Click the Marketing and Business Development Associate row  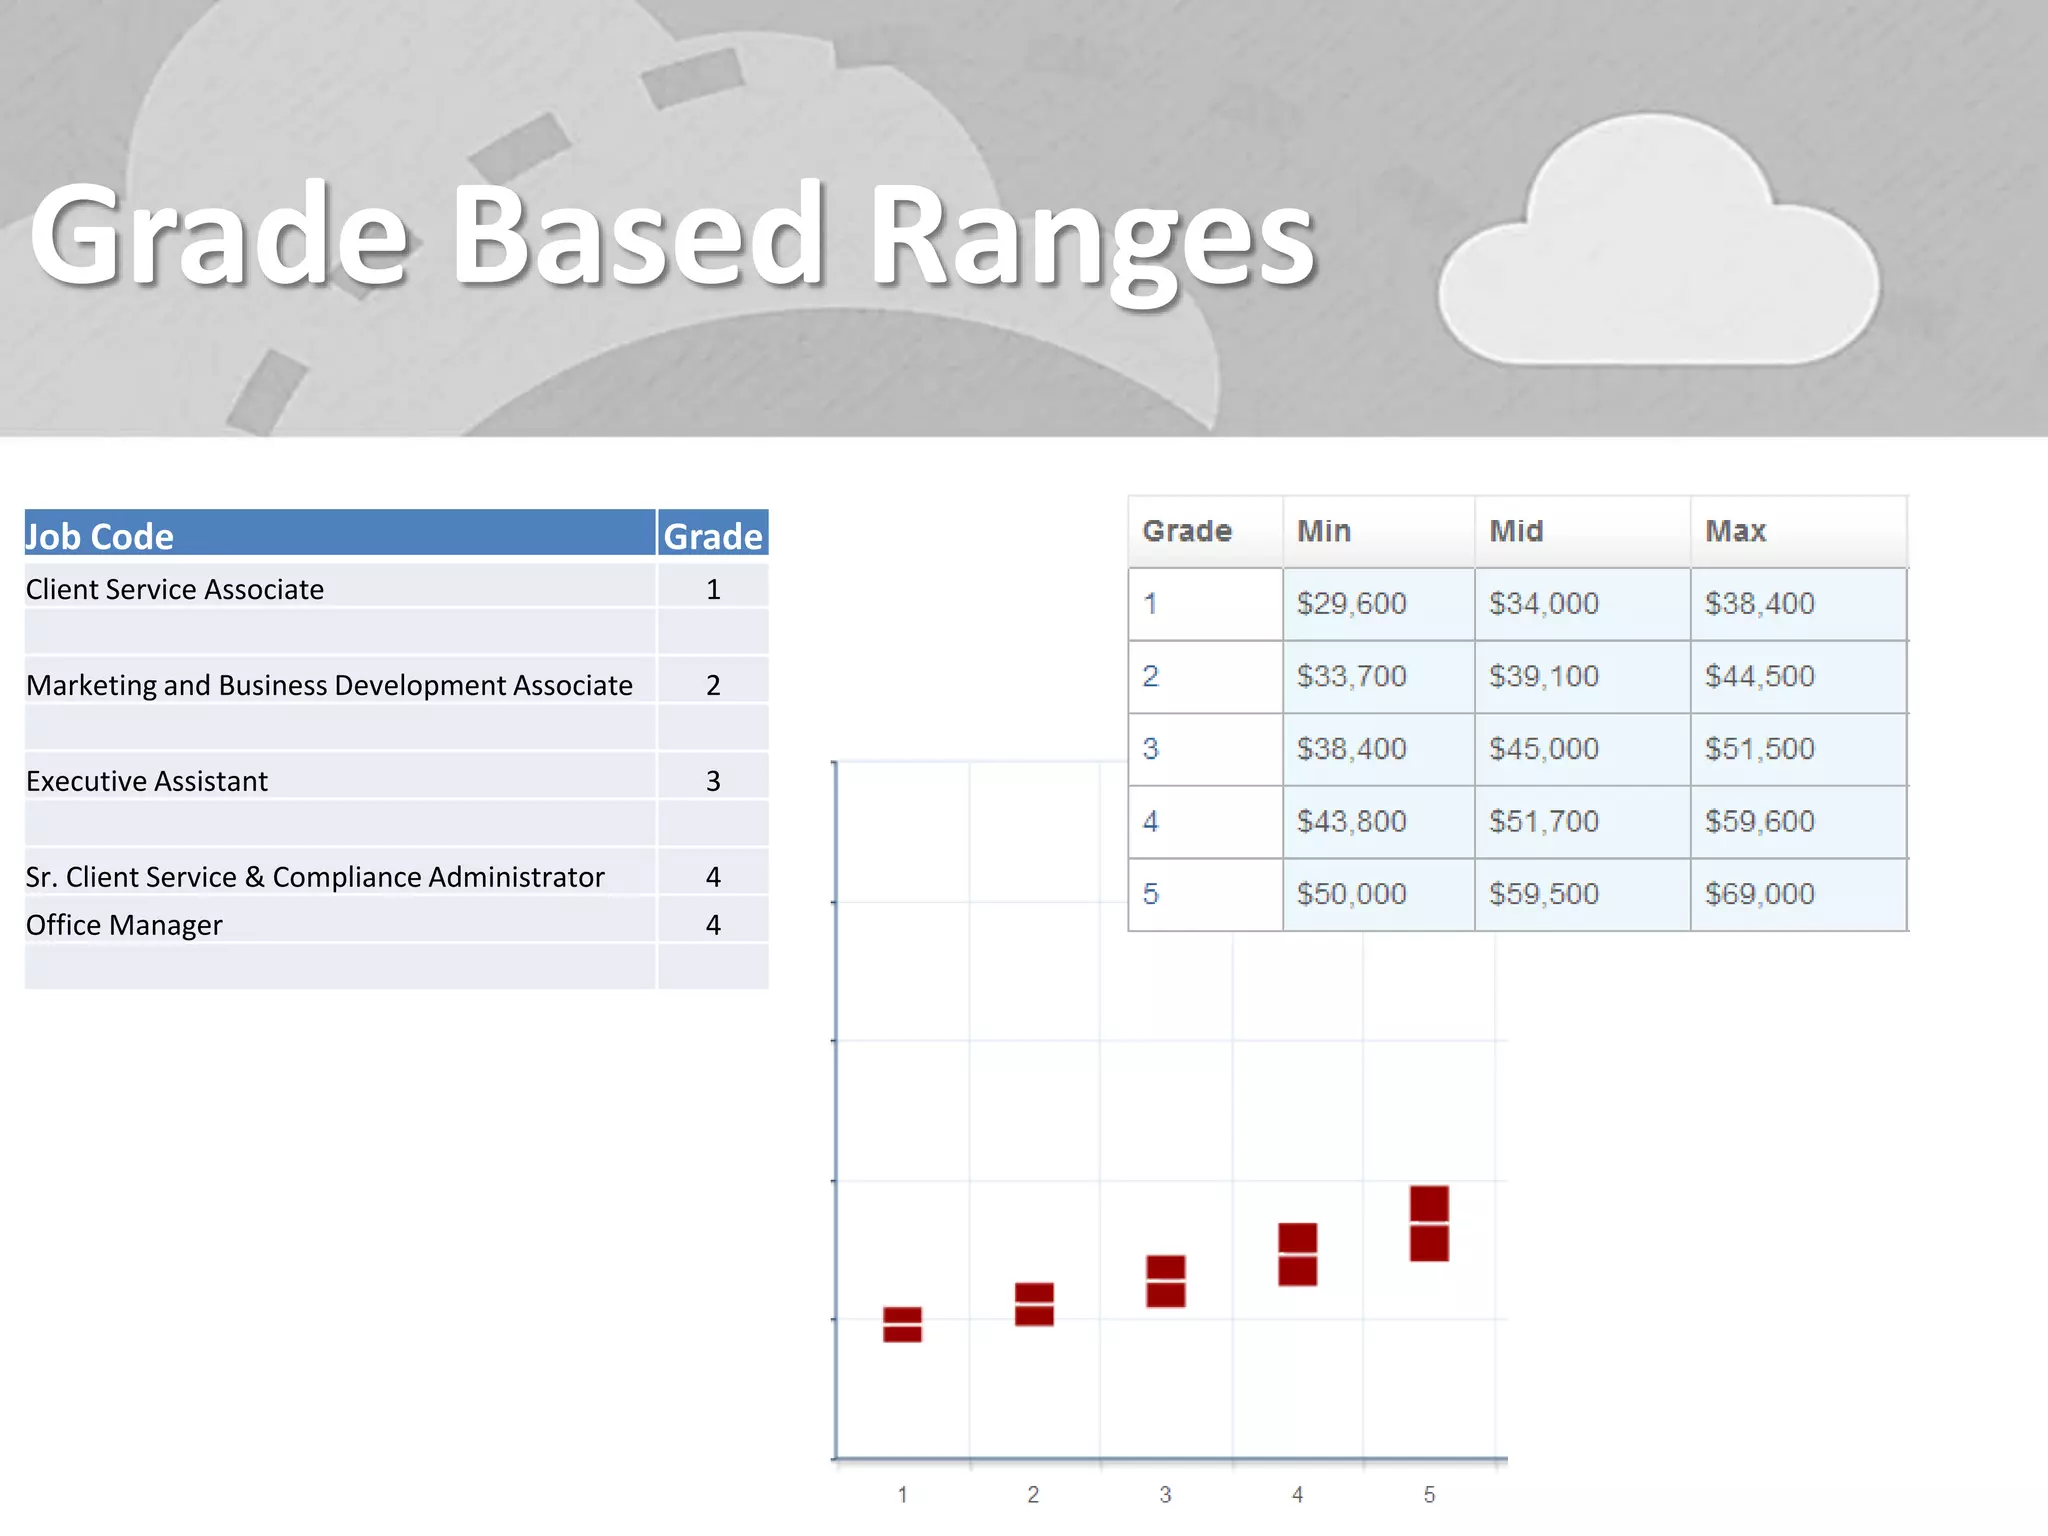329,685
